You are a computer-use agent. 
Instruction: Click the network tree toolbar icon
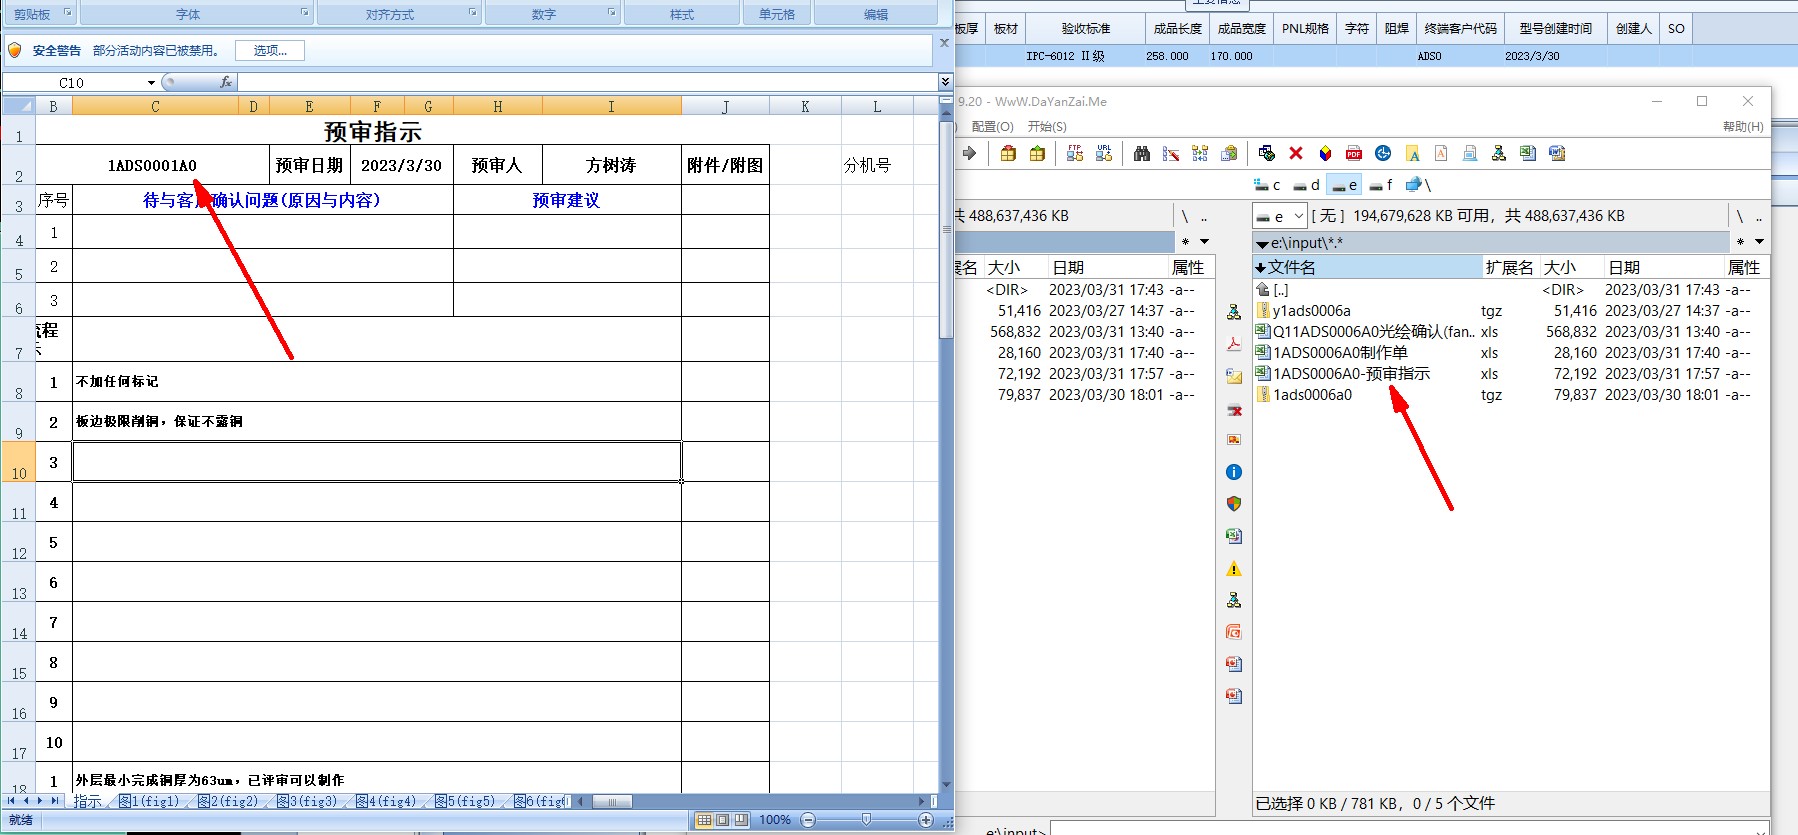coord(1499,153)
